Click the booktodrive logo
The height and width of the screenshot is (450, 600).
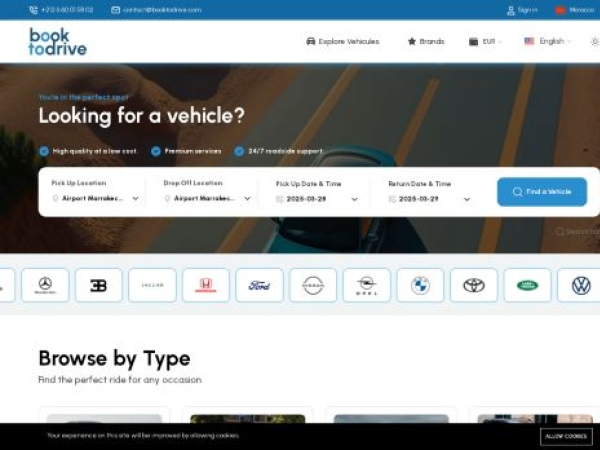click(58, 41)
